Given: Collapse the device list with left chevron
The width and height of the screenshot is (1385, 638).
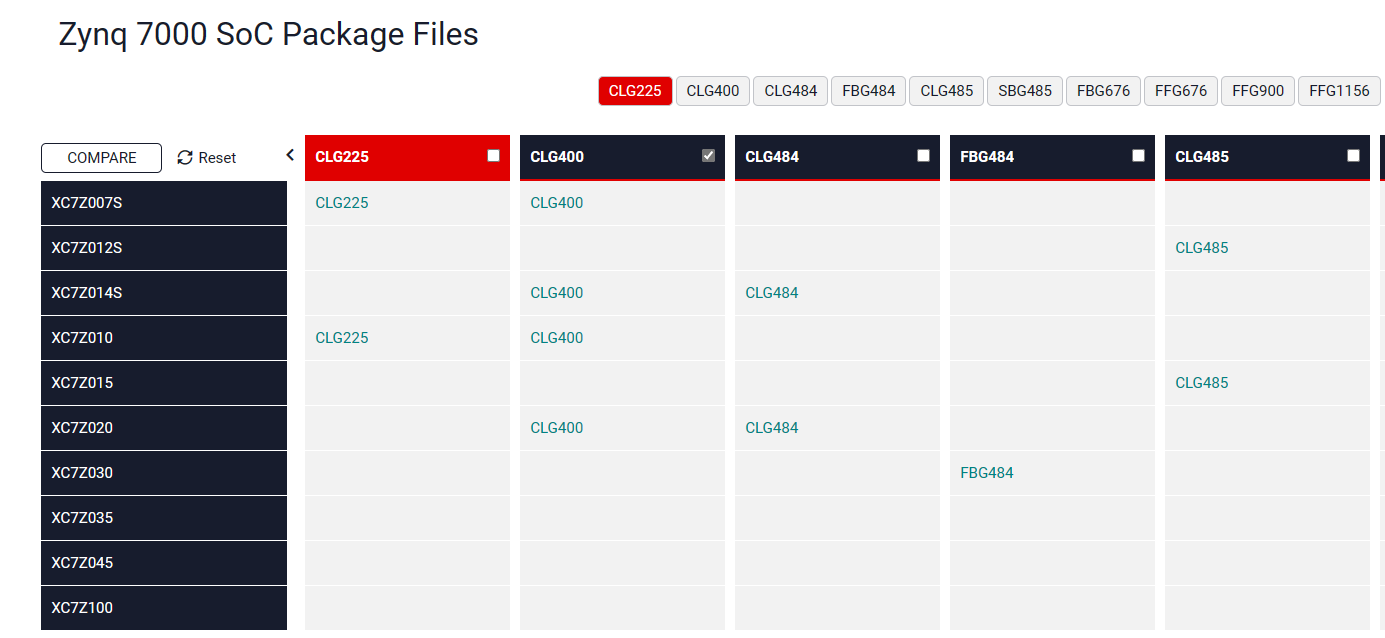Looking at the screenshot, I should tap(290, 155).
